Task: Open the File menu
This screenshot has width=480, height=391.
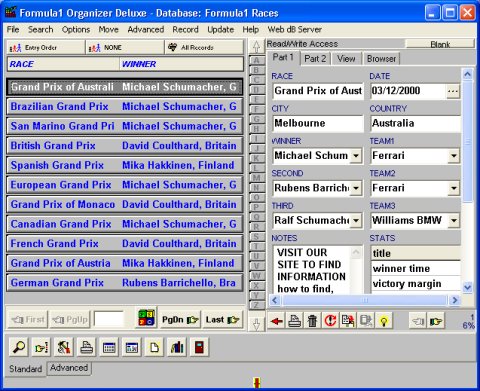Action: point(13,29)
